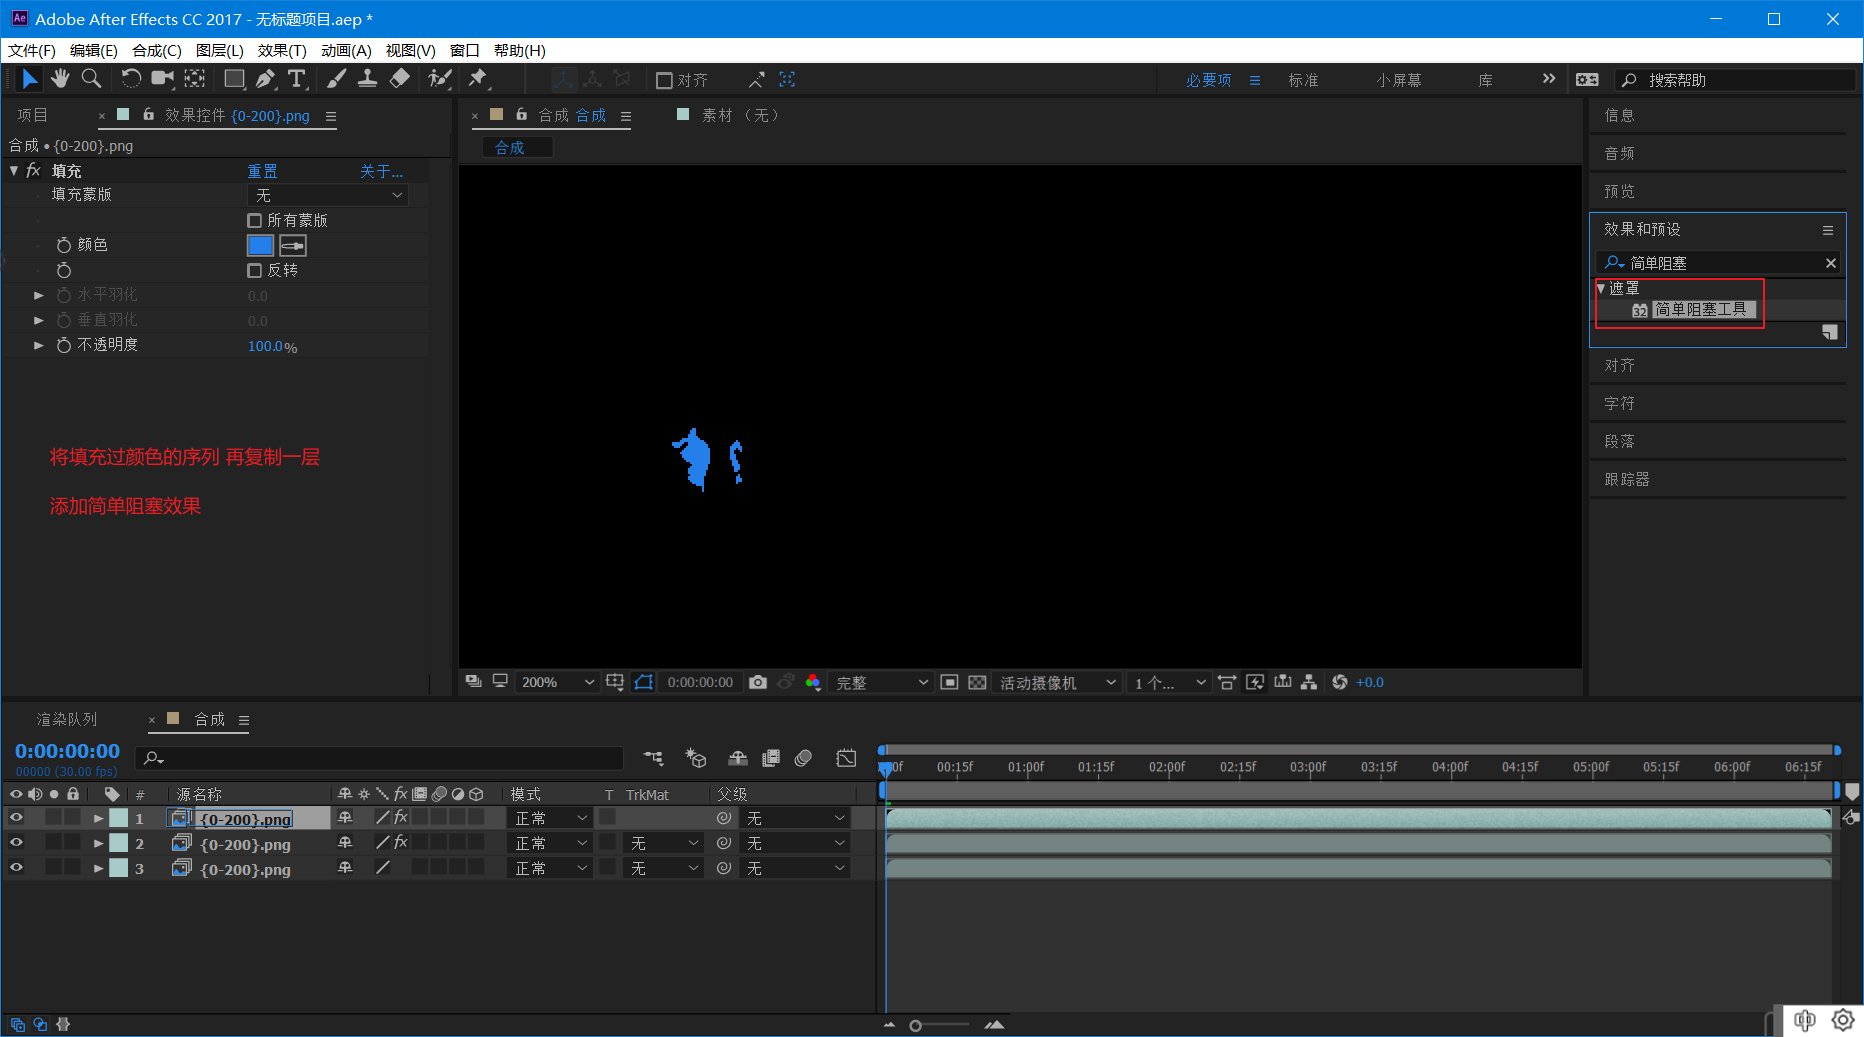Click the blue fill color swatch
Viewport: 1864px width, 1037px height.
(260, 245)
